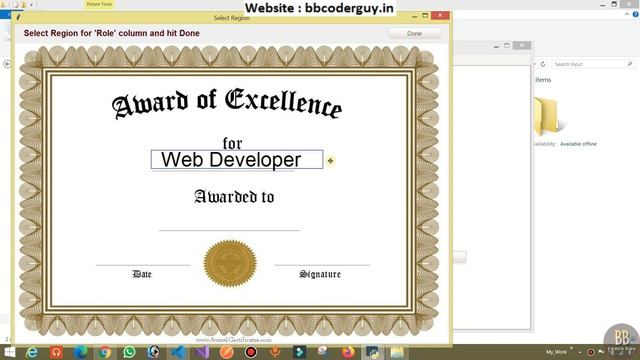Select the folder thumbnail in File Explorer
640x360 pixels.
(x=549, y=116)
